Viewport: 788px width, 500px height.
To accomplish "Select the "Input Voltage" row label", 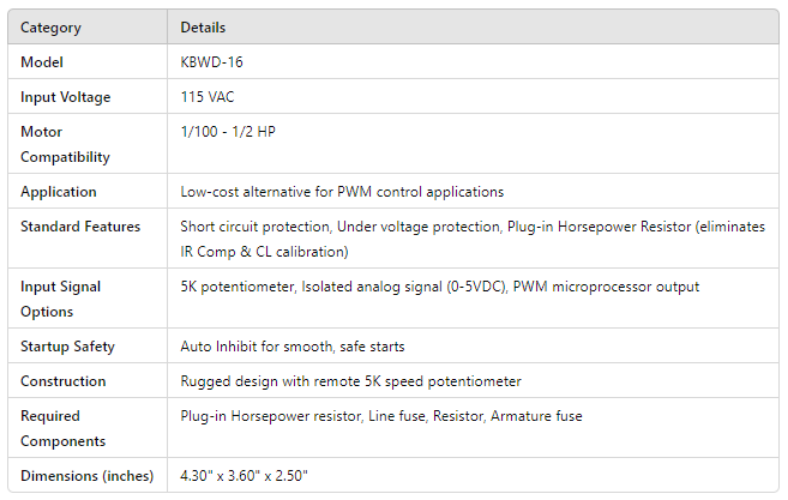I will click(x=66, y=97).
